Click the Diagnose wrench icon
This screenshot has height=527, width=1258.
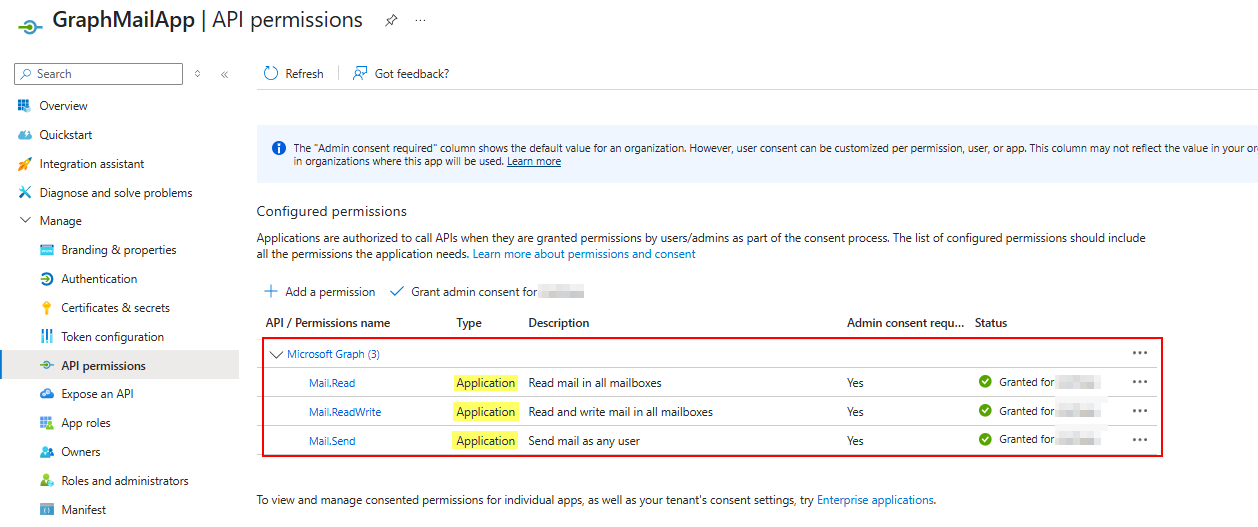(x=24, y=193)
